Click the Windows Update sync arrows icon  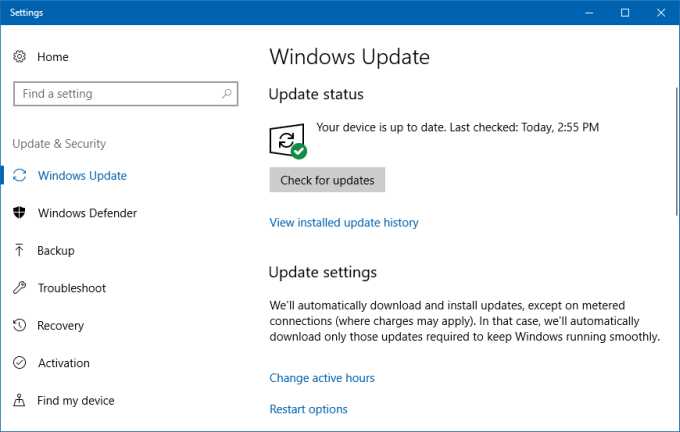point(20,175)
